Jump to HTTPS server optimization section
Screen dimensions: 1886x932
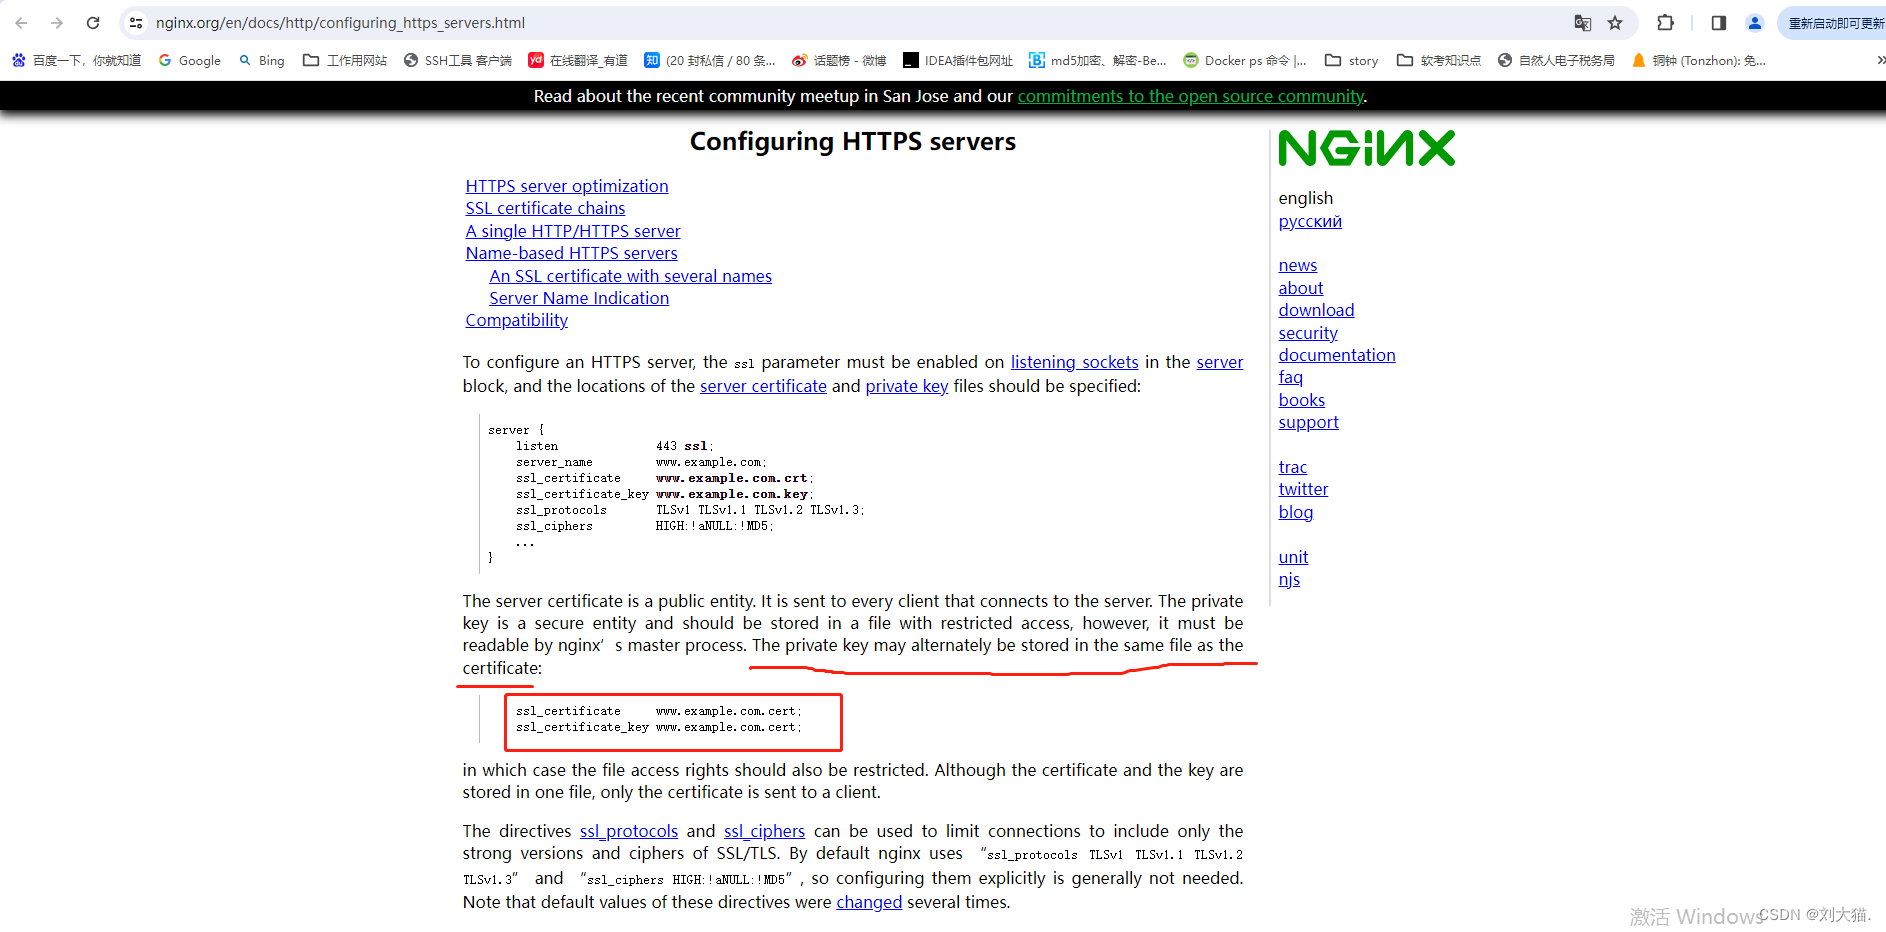(567, 186)
